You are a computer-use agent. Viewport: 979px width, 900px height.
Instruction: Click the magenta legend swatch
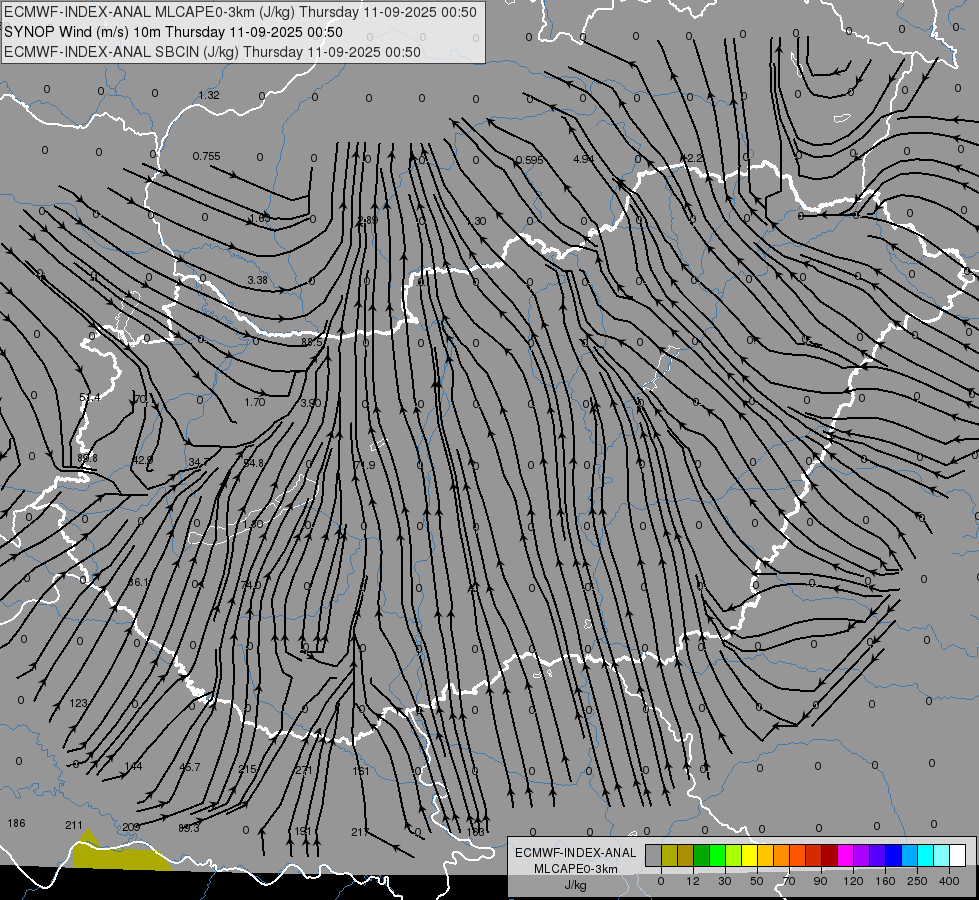(x=845, y=855)
